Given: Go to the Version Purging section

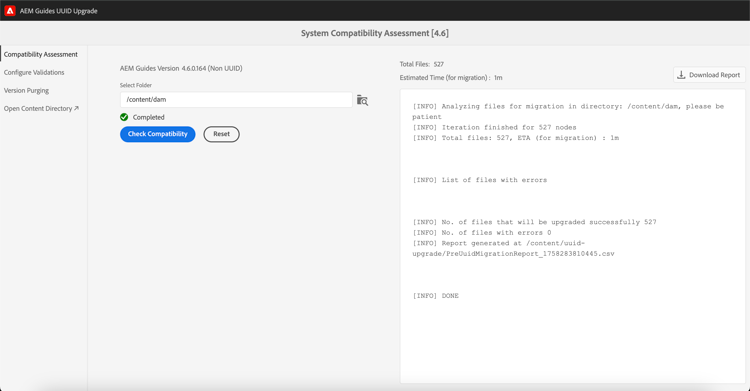Looking at the screenshot, I should pyautogui.click(x=26, y=90).
